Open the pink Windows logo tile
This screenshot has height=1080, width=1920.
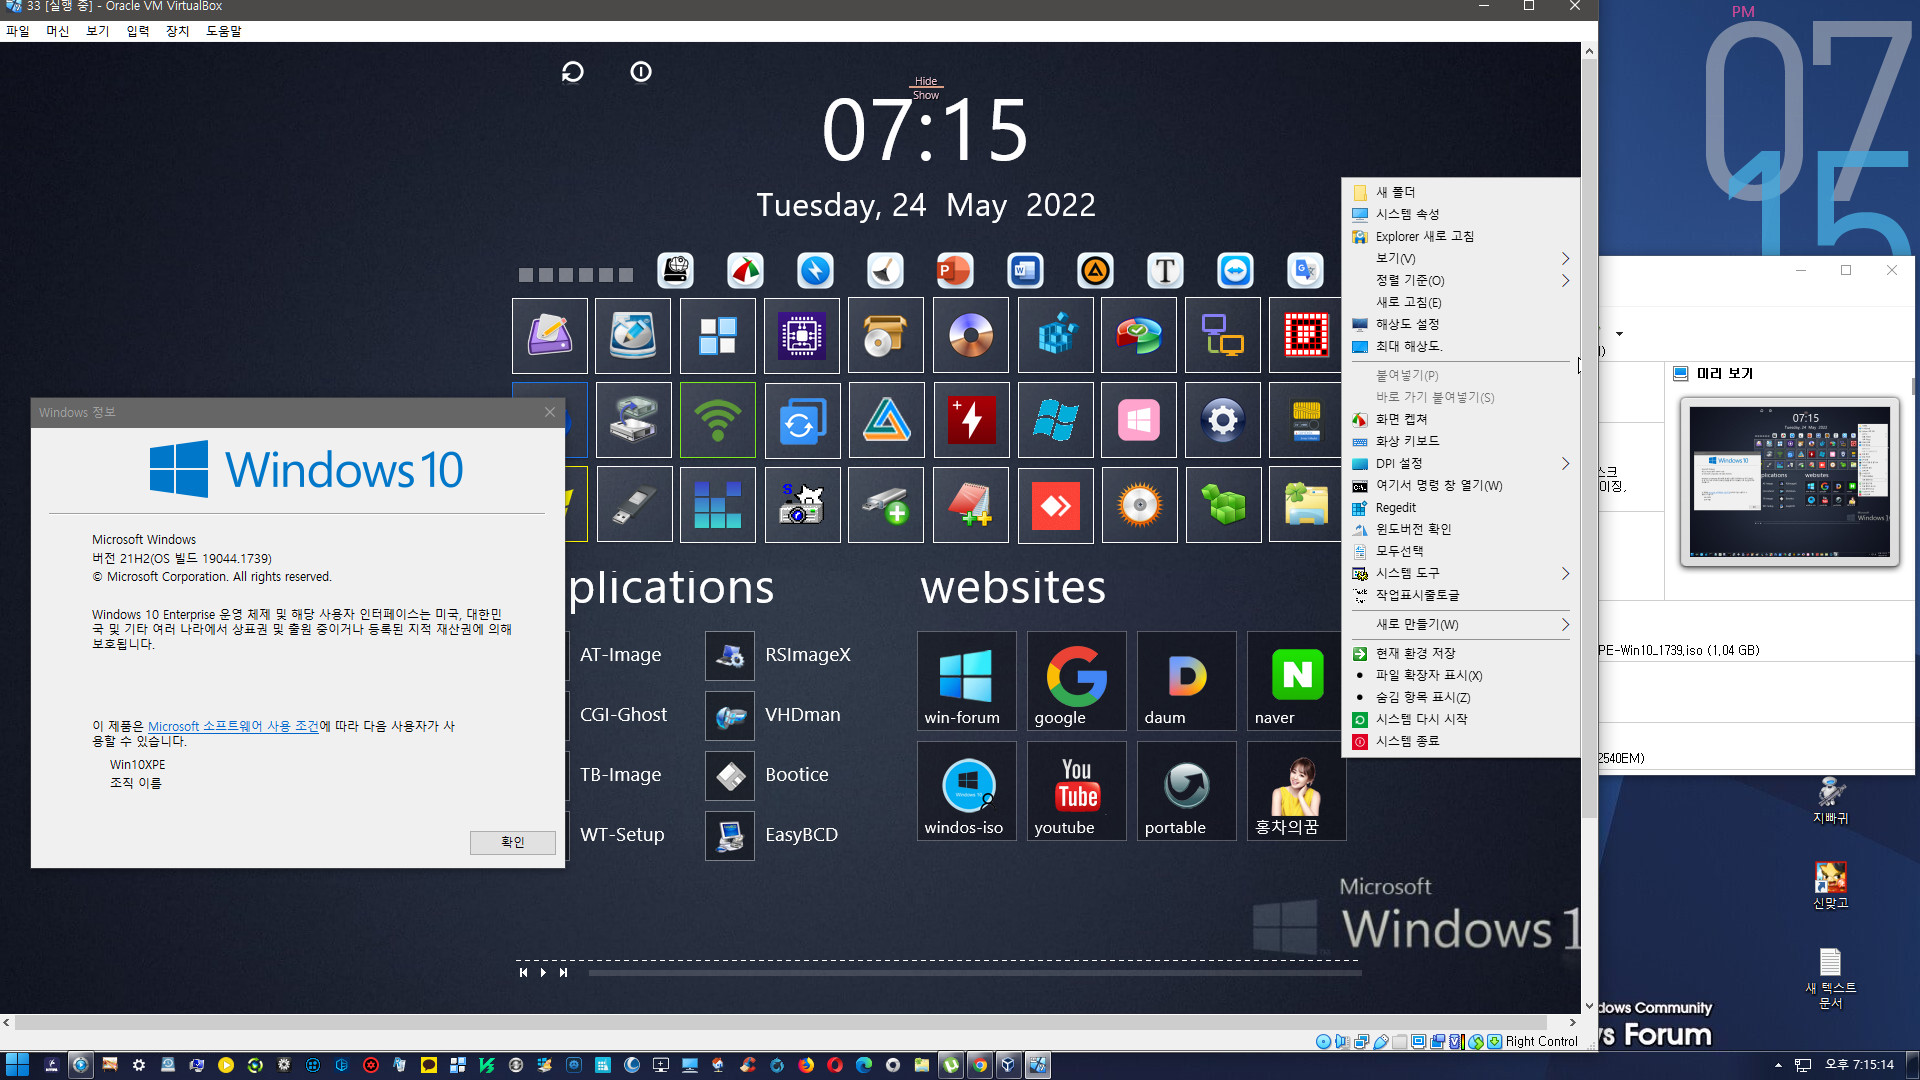pos(1139,420)
